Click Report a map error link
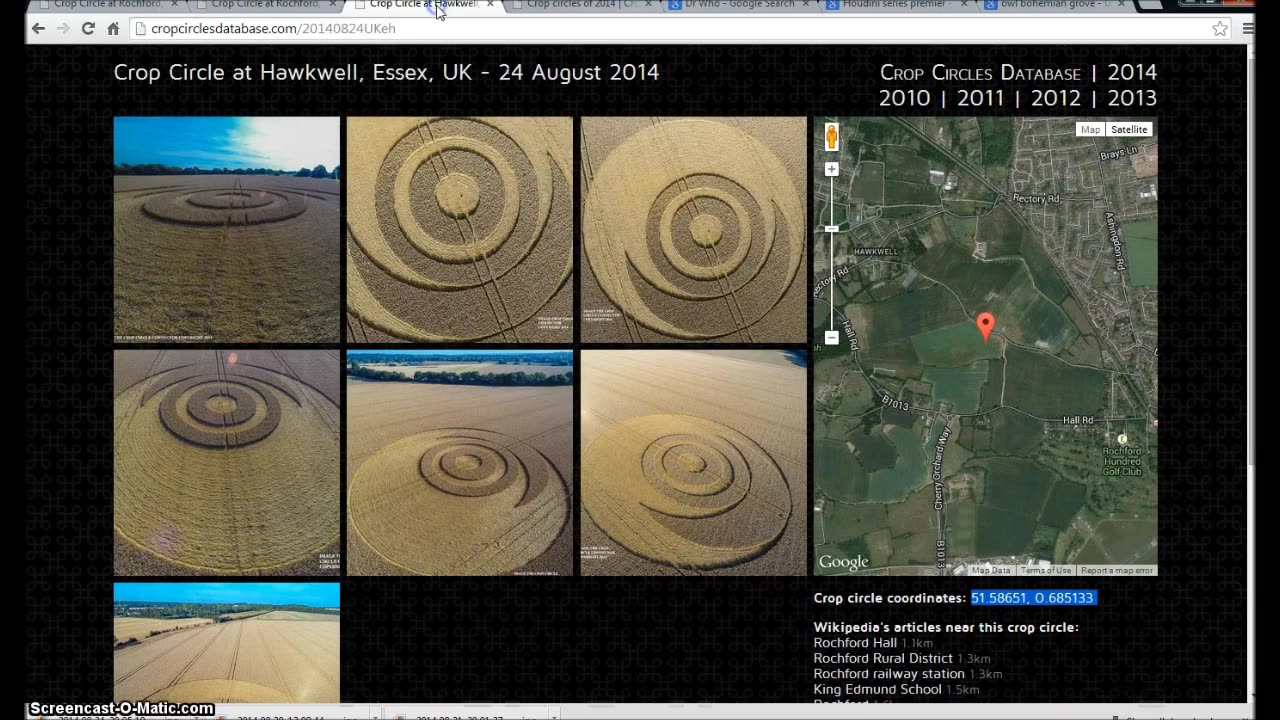 coord(1117,570)
